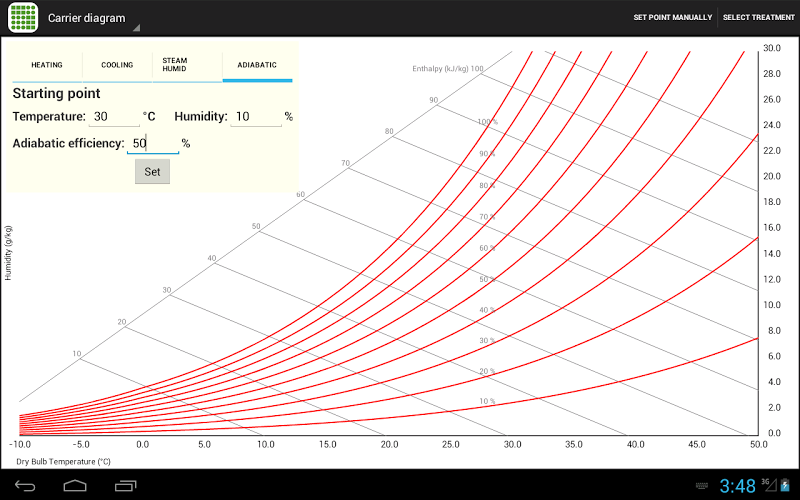Tap the 3G signal strength icon
Viewport: 800px width, 500px height.
pos(769,485)
